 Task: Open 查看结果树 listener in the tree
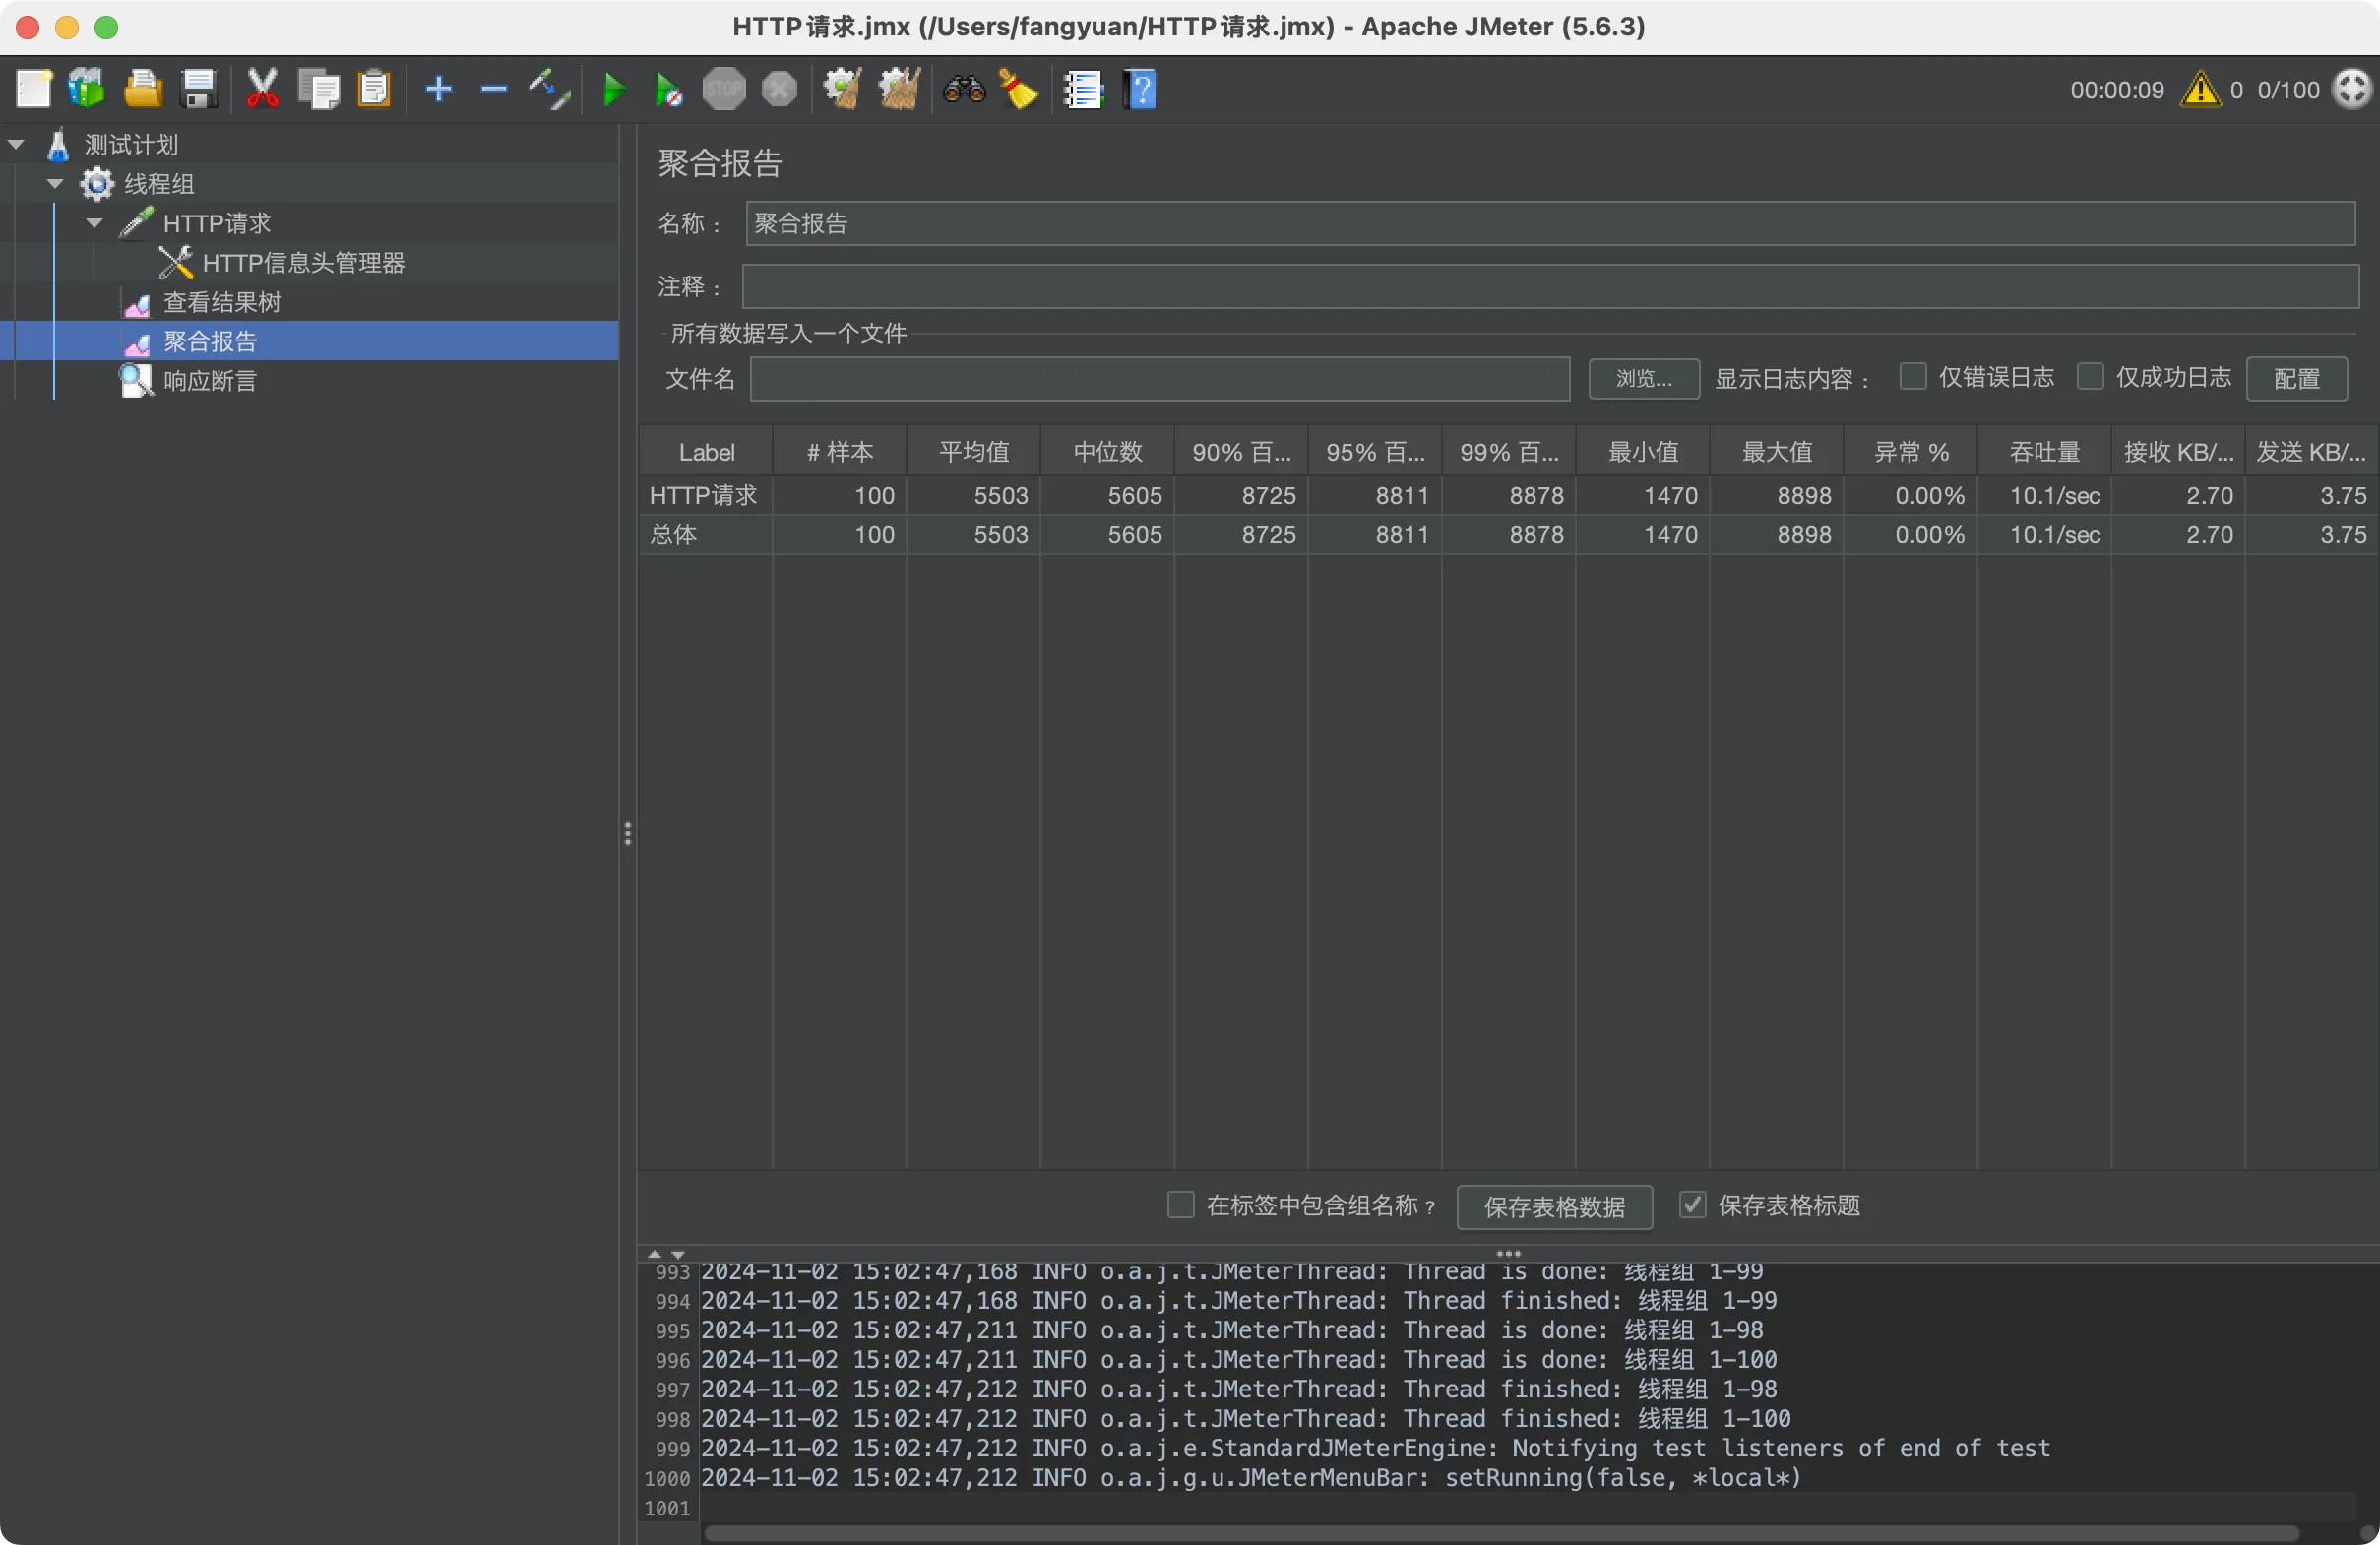222,302
